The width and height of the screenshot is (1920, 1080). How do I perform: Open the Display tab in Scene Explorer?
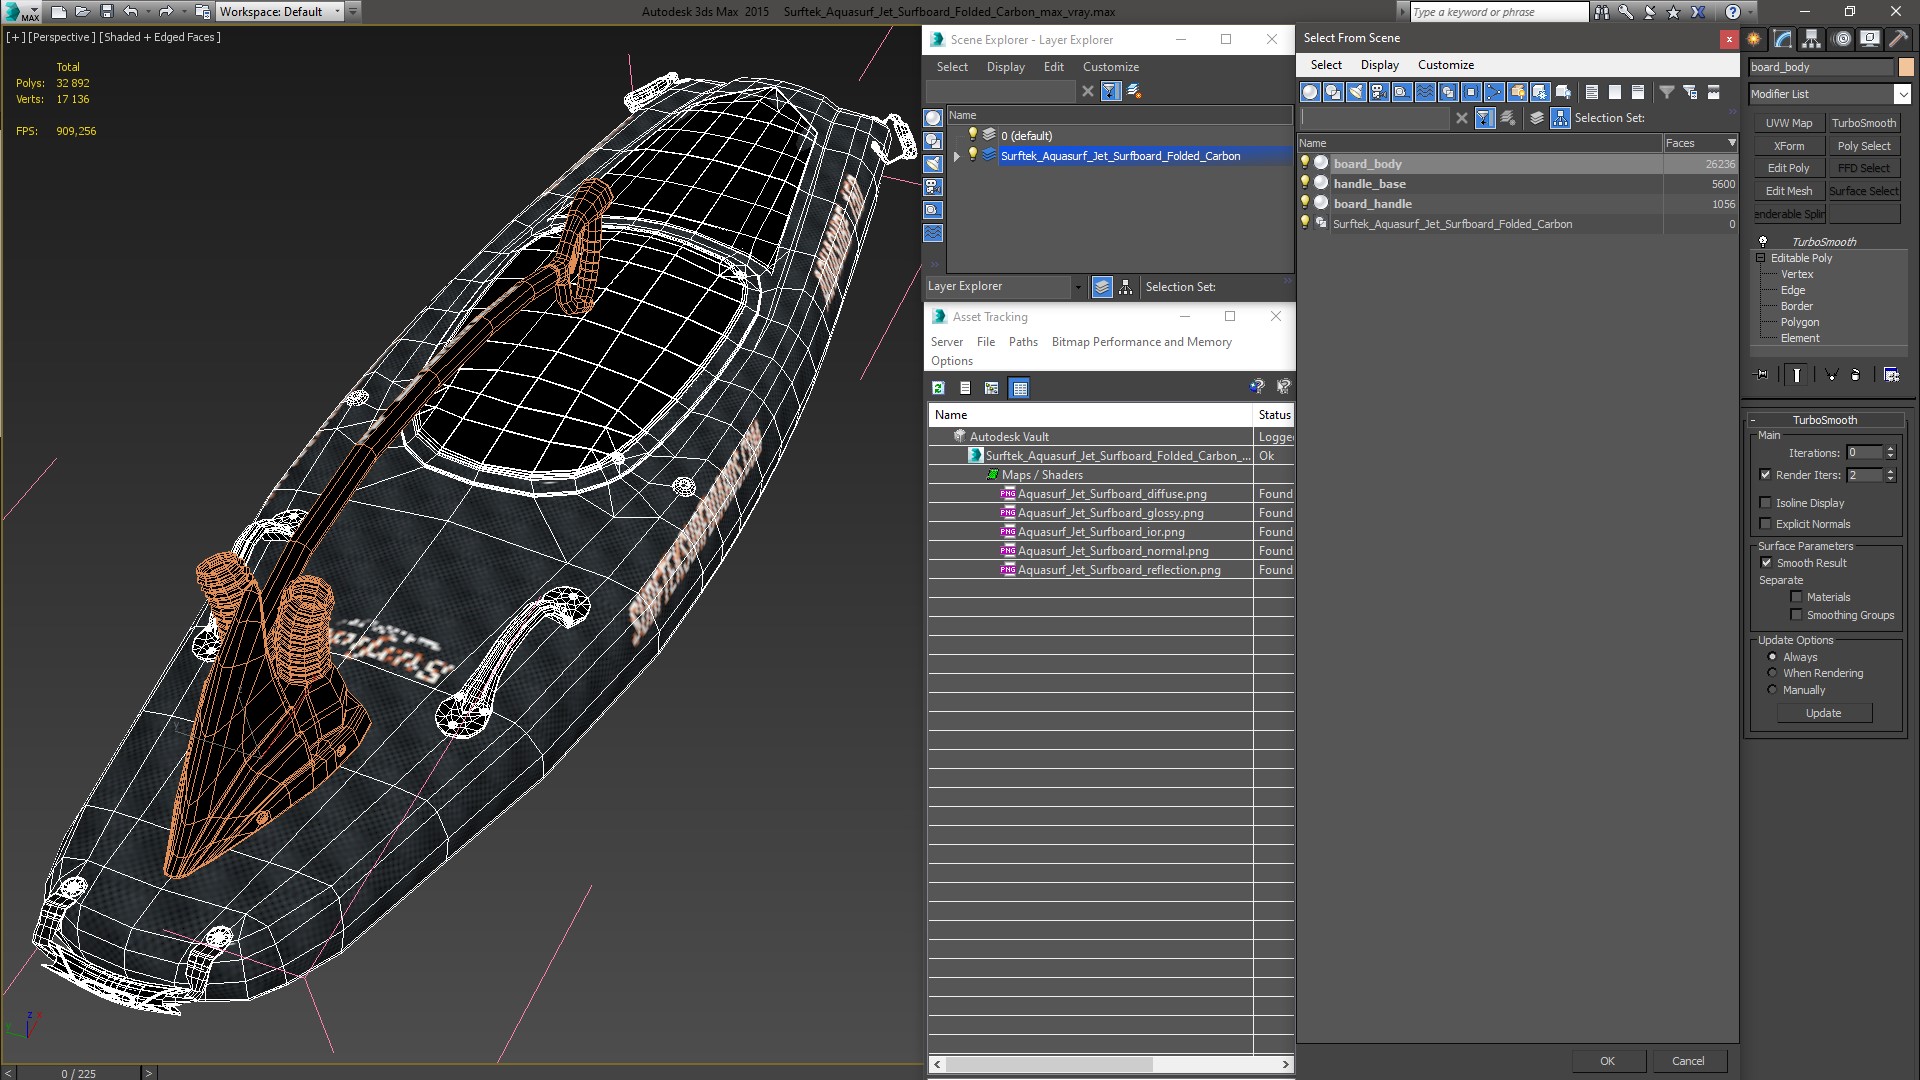1005,67
